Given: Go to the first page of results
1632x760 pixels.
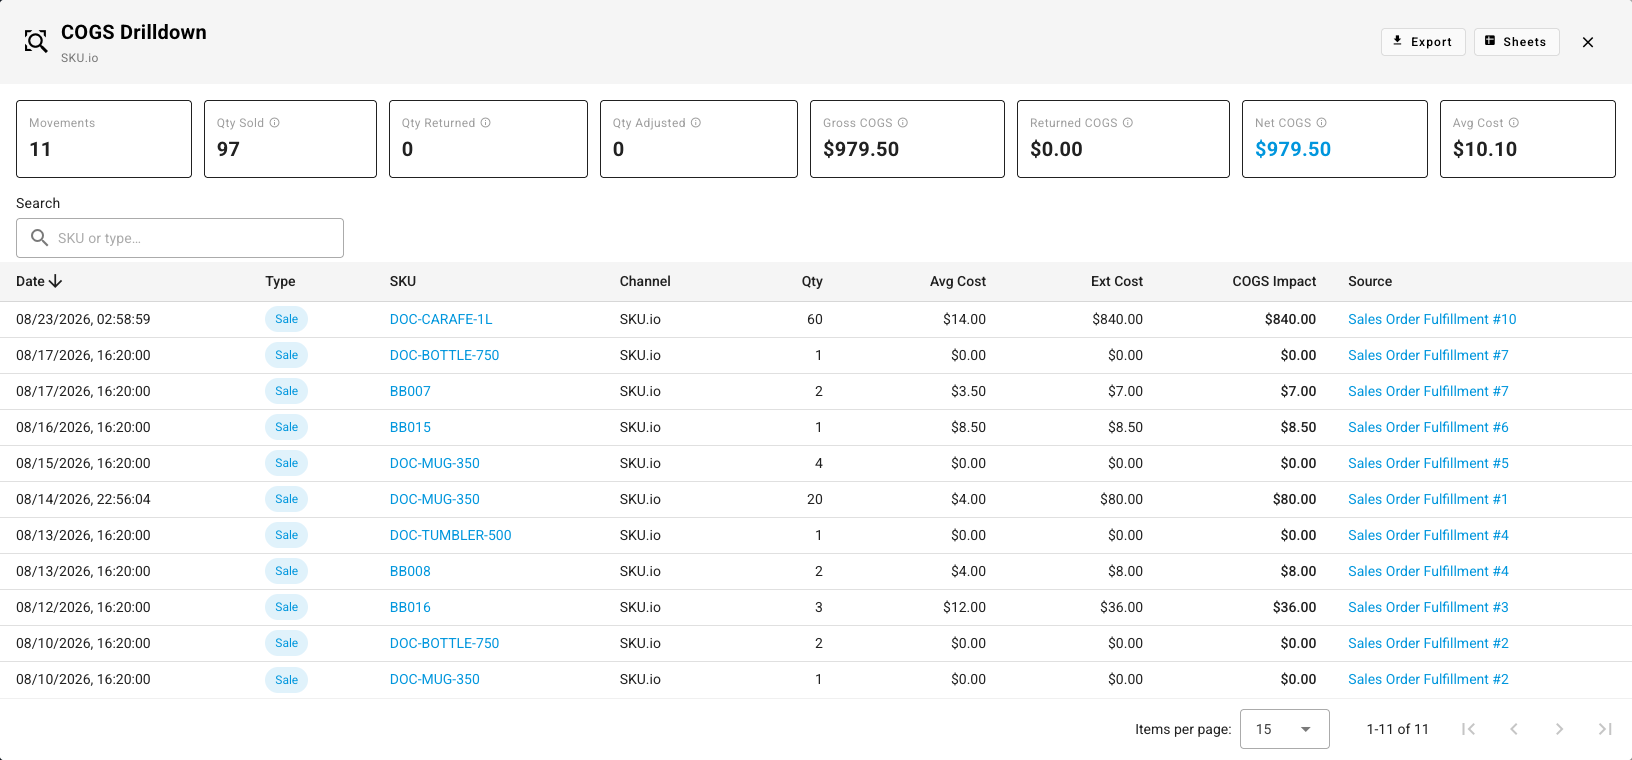Looking at the screenshot, I should (x=1468, y=729).
